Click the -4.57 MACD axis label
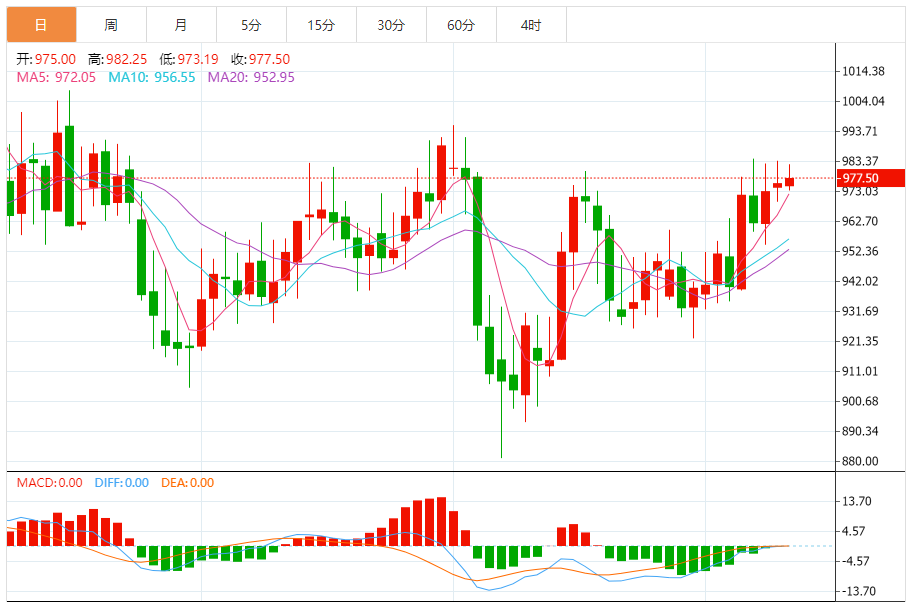This screenshot has height=602, width=912. [x=855, y=561]
